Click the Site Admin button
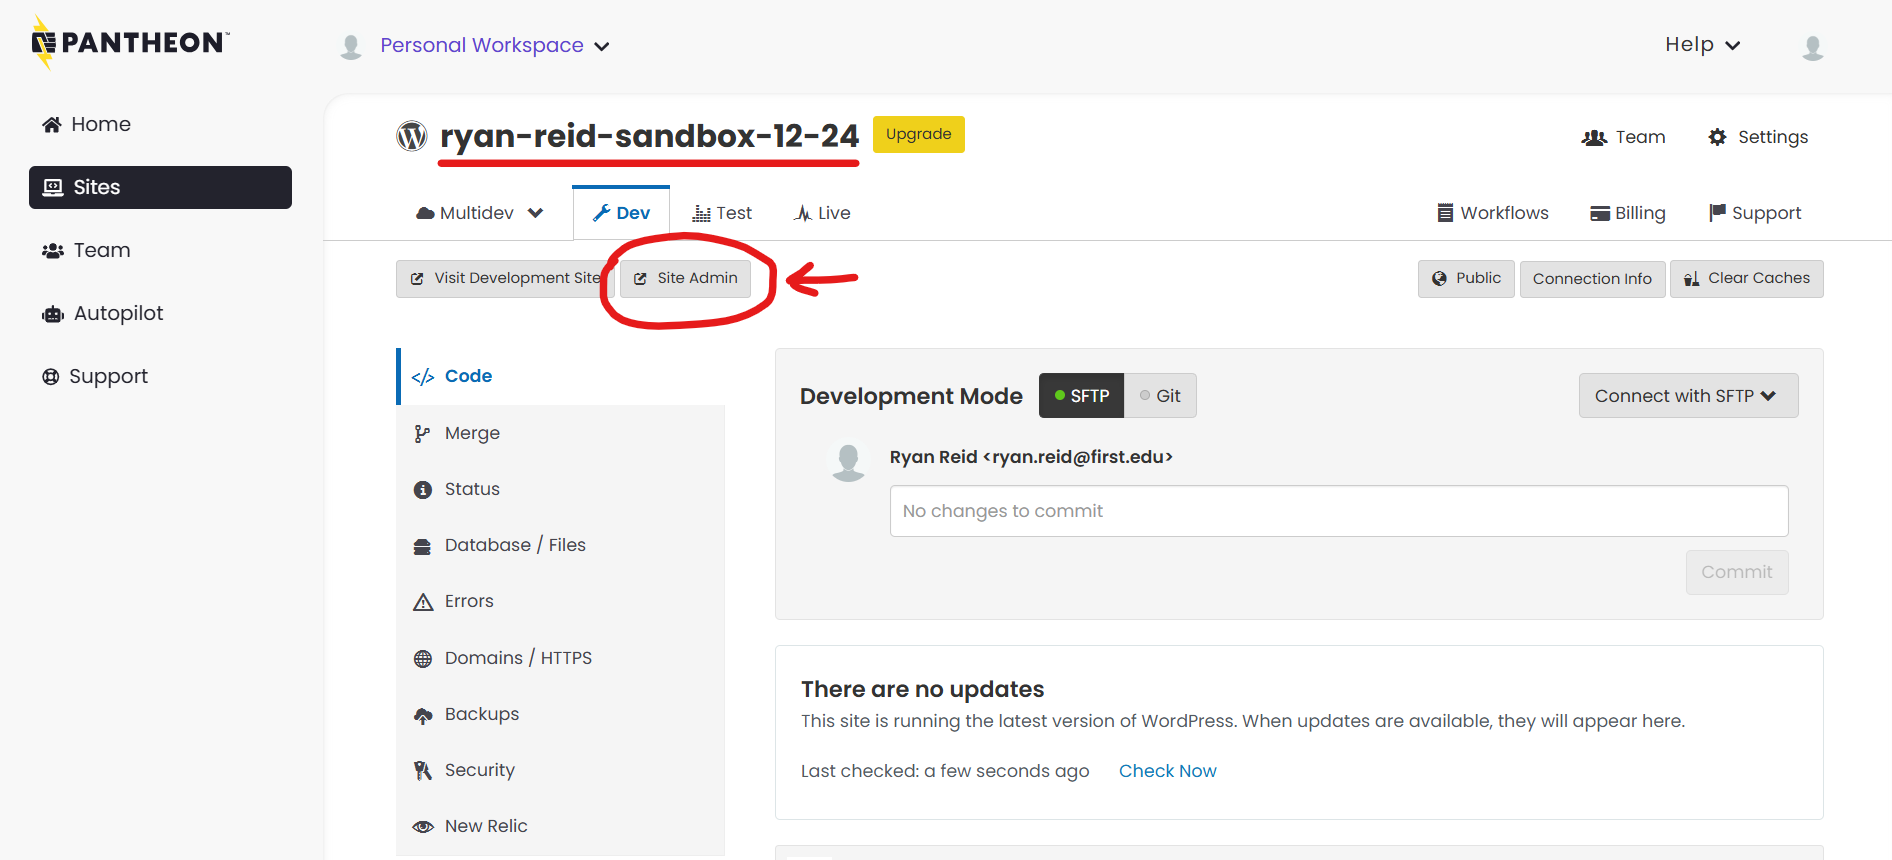 click(686, 278)
